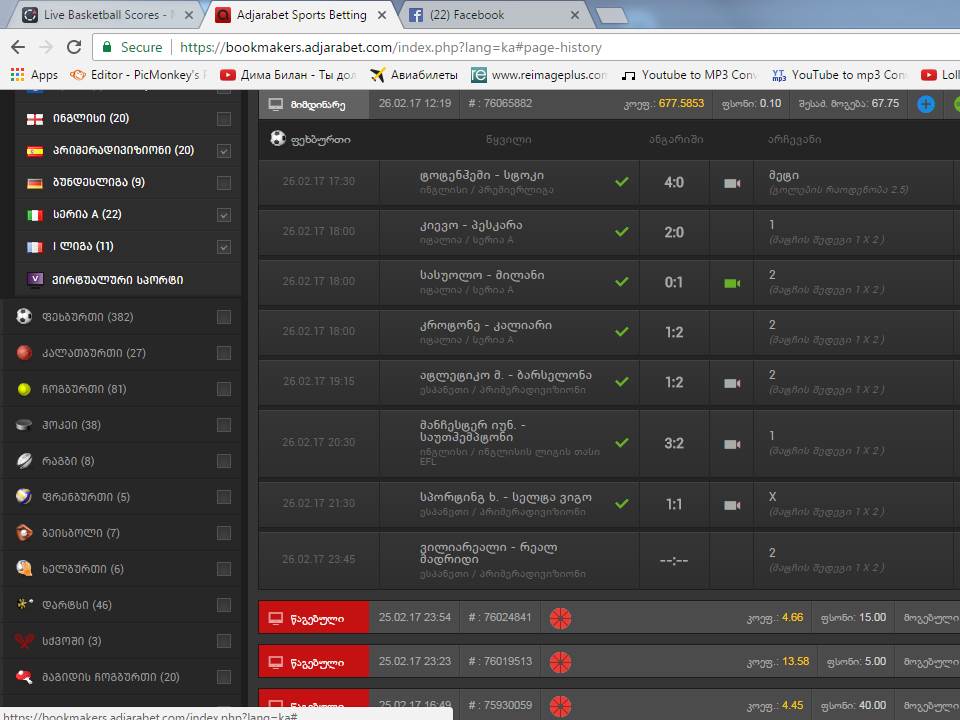This screenshot has height=720, width=960.
Task: Check the ბუნდესლიგა (9) checkbox
Action: click(x=224, y=183)
